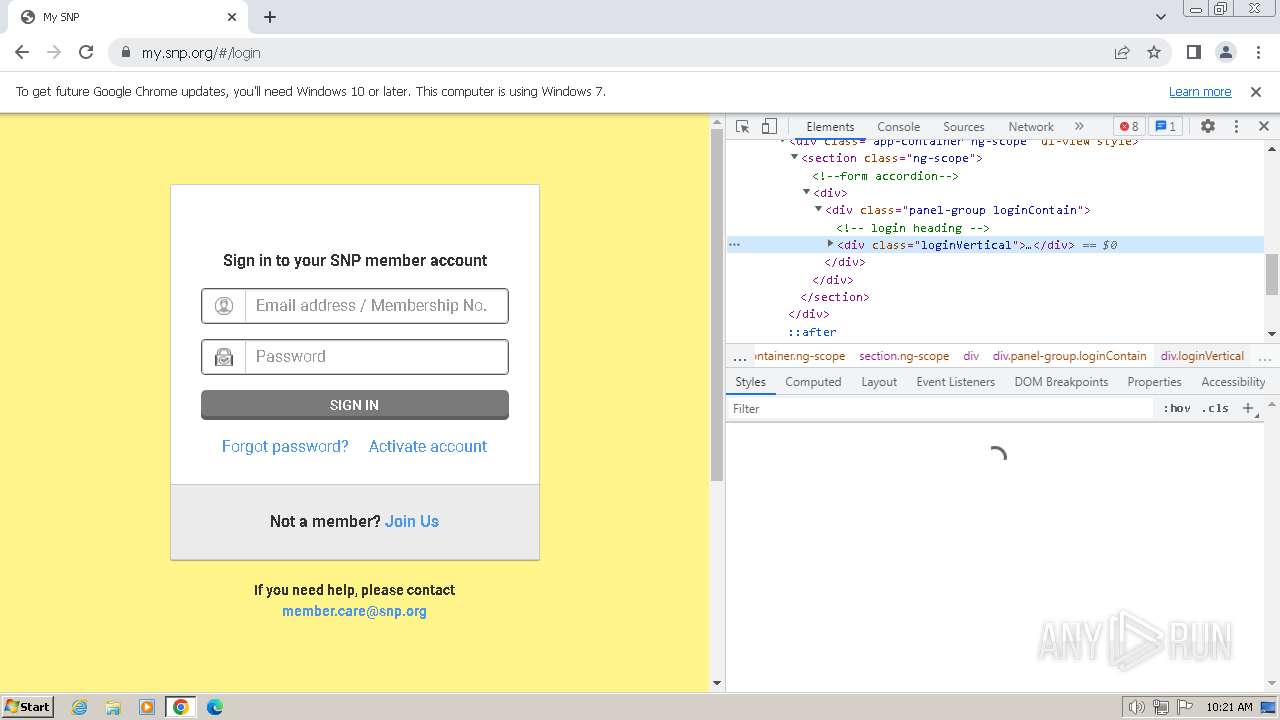Open Chrome side panel icon
The height and width of the screenshot is (720, 1280).
coord(1193,53)
